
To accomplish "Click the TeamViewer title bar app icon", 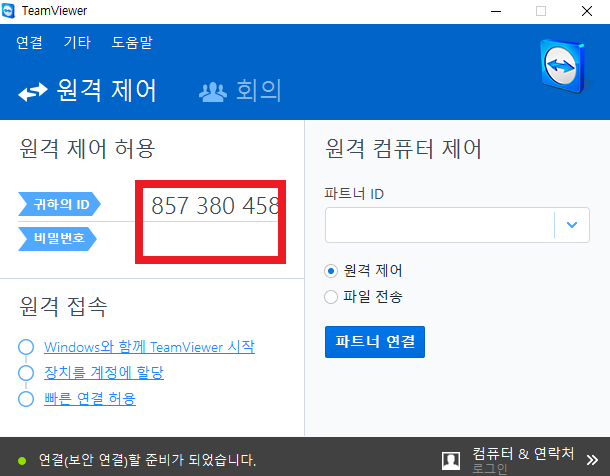I will tap(8, 11).
